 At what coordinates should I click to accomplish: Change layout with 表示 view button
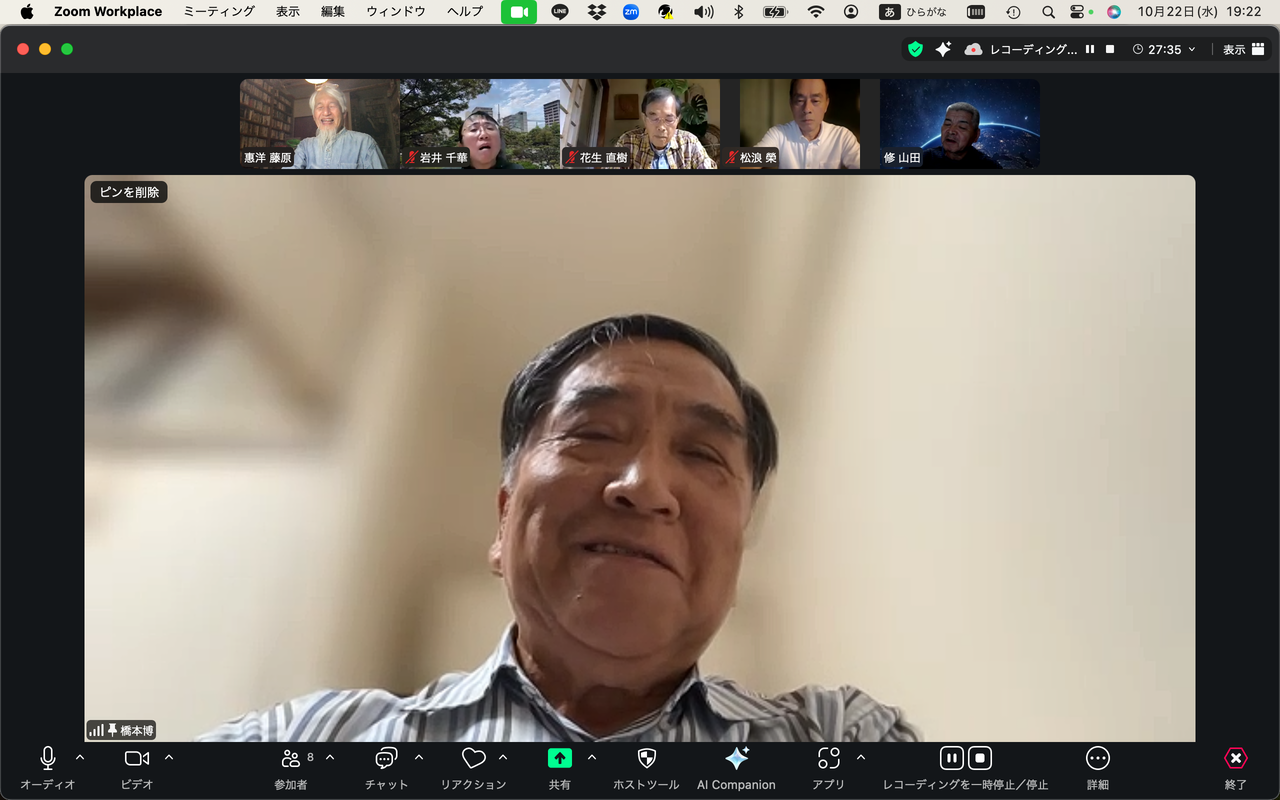click(x=1244, y=49)
